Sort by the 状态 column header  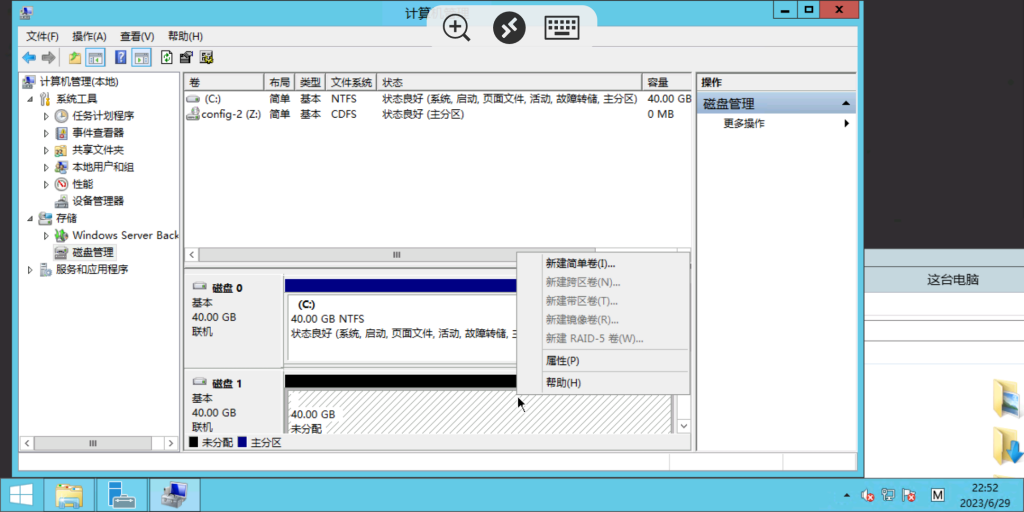point(509,82)
